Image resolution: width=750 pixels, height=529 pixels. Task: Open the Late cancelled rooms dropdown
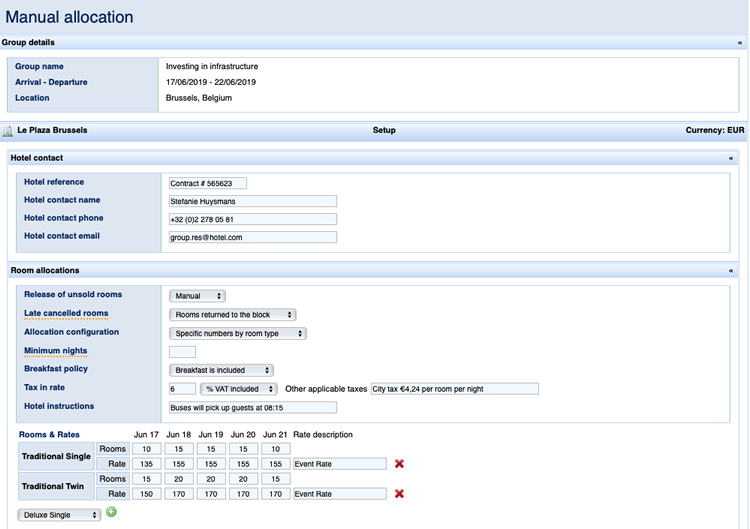[x=232, y=315]
